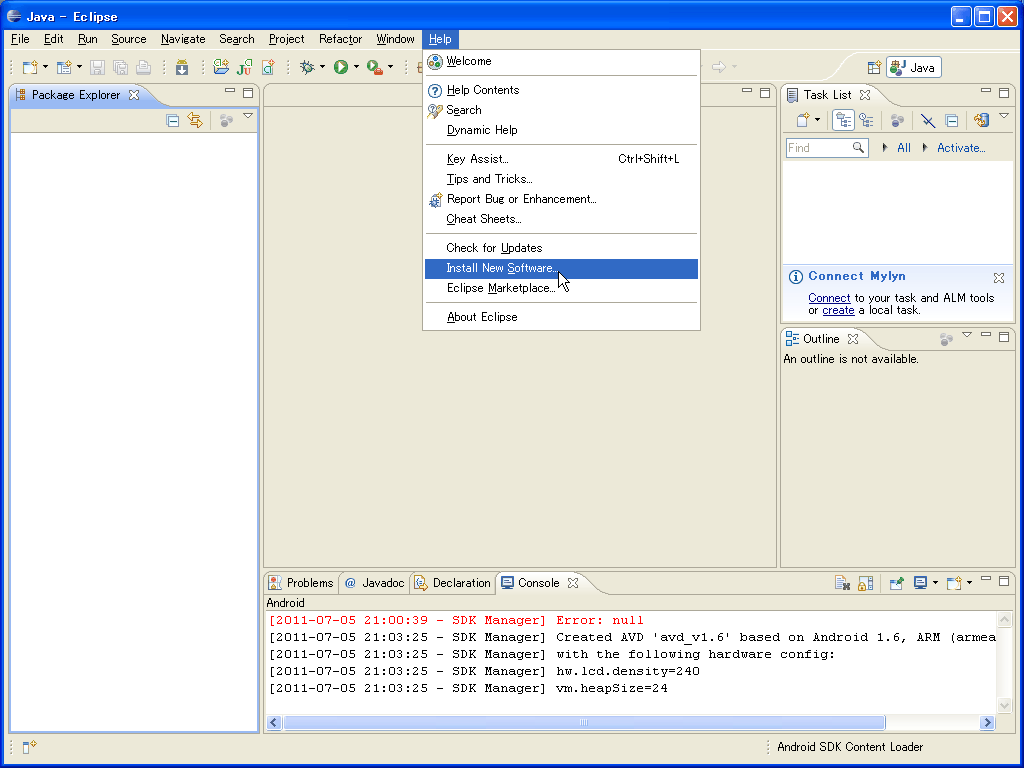Viewport: 1024px width, 768px height.
Task: Click the All working set link
Action: click(x=904, y=148)
